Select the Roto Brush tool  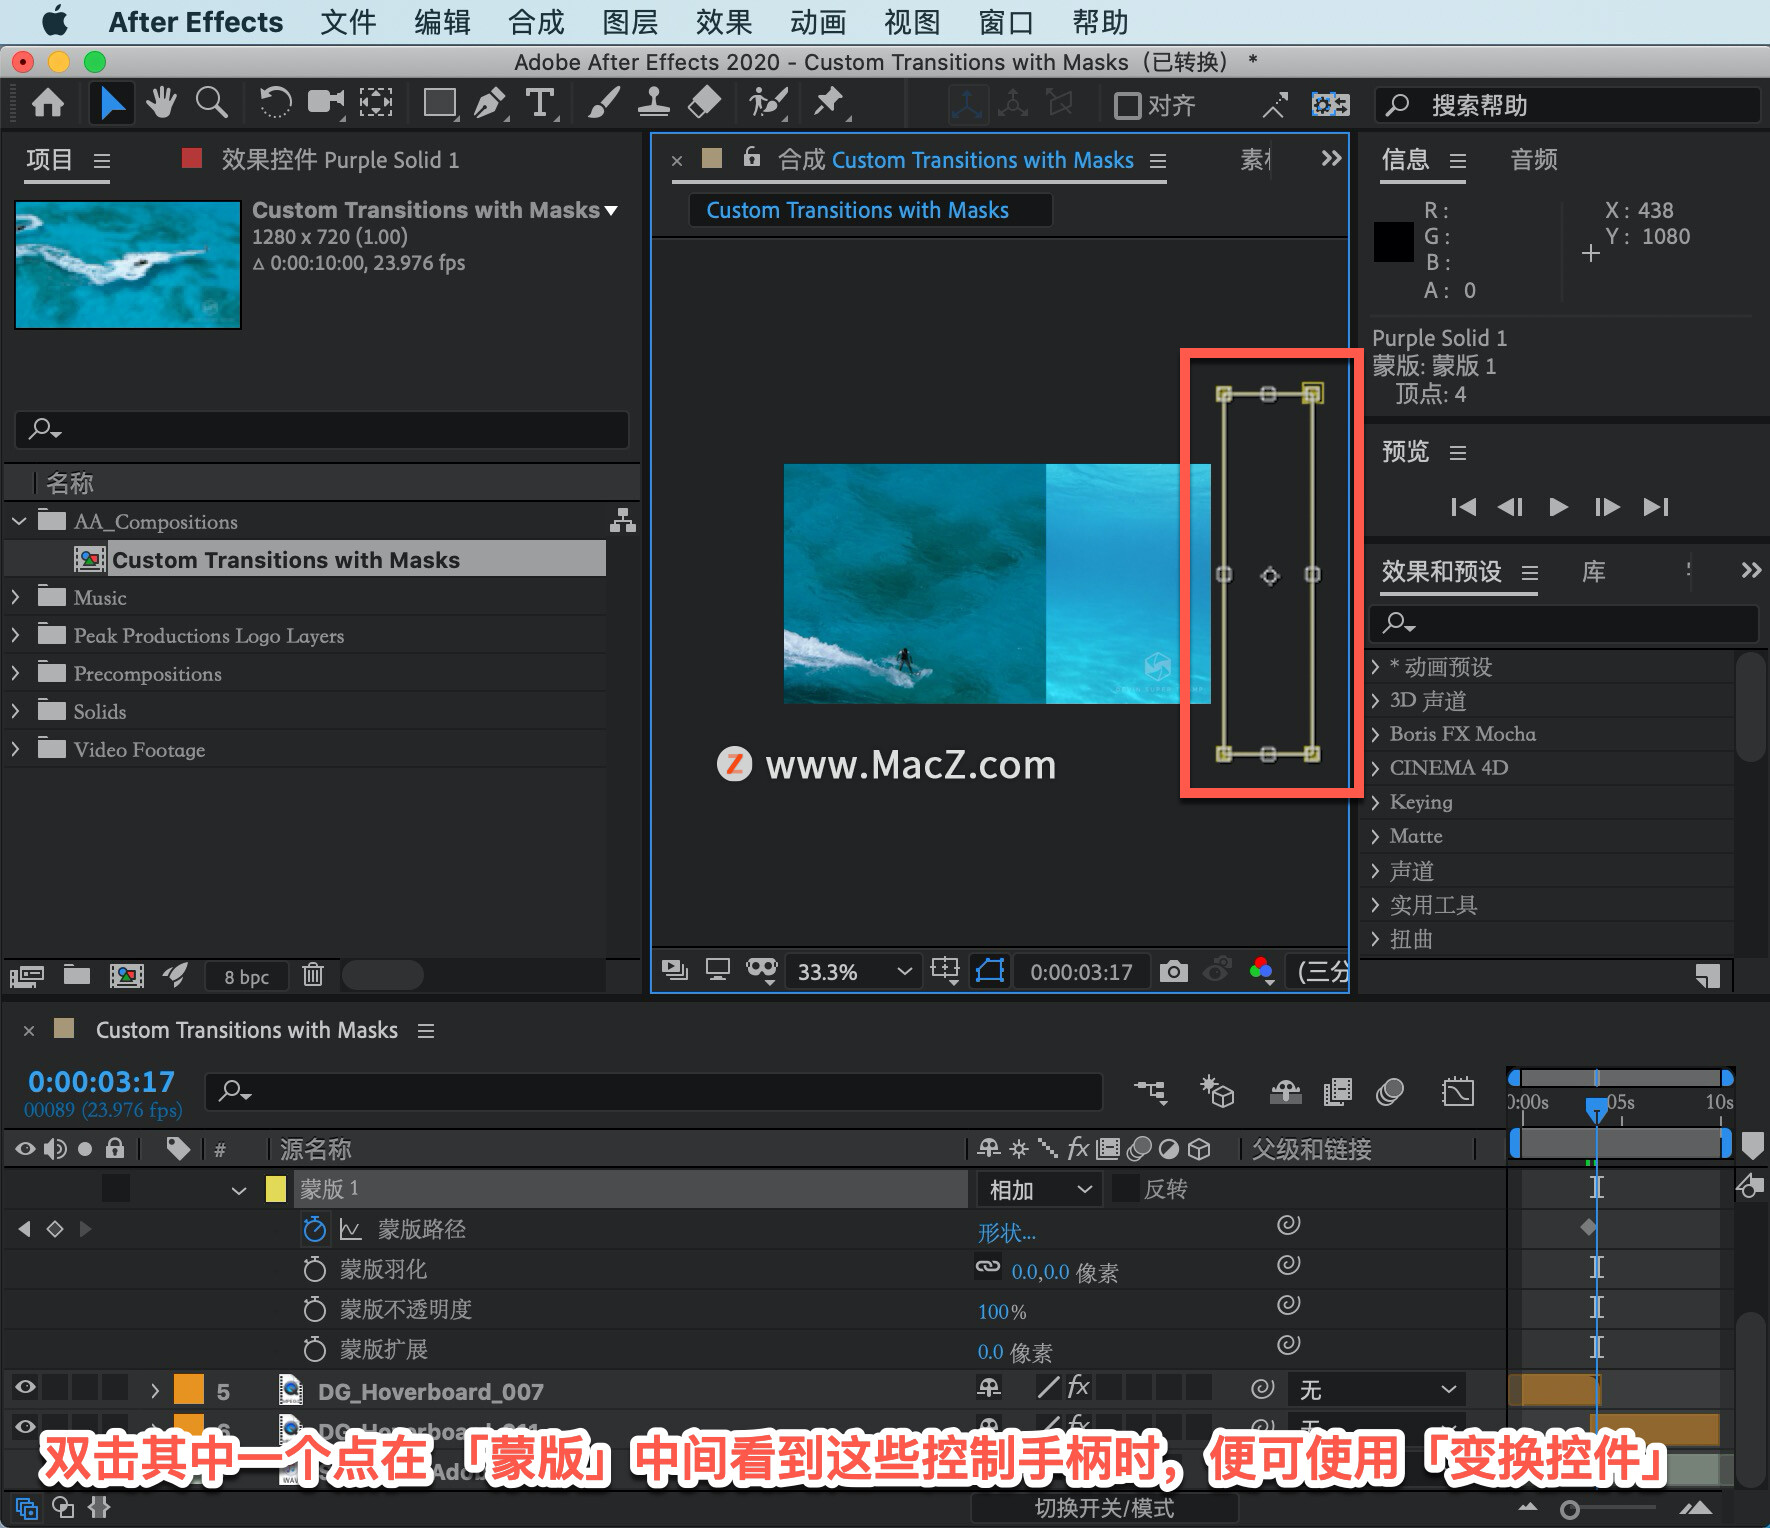click(768, 103)
